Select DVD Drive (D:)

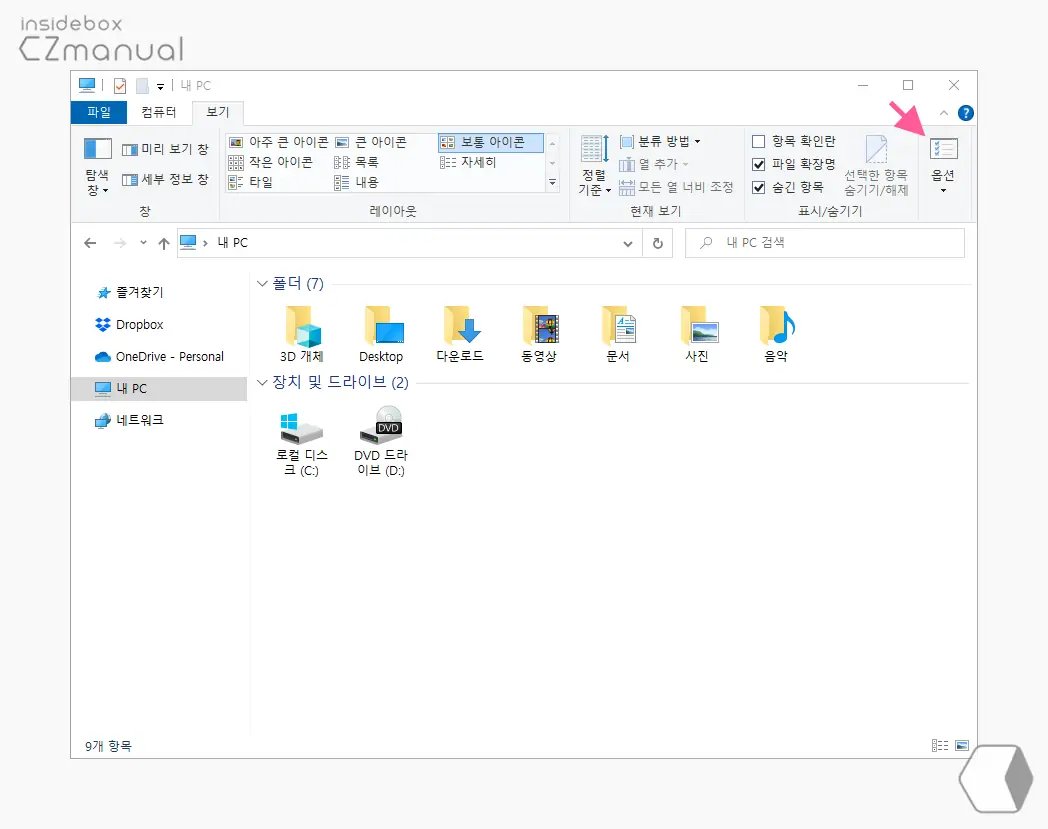(x=381, y=441)
